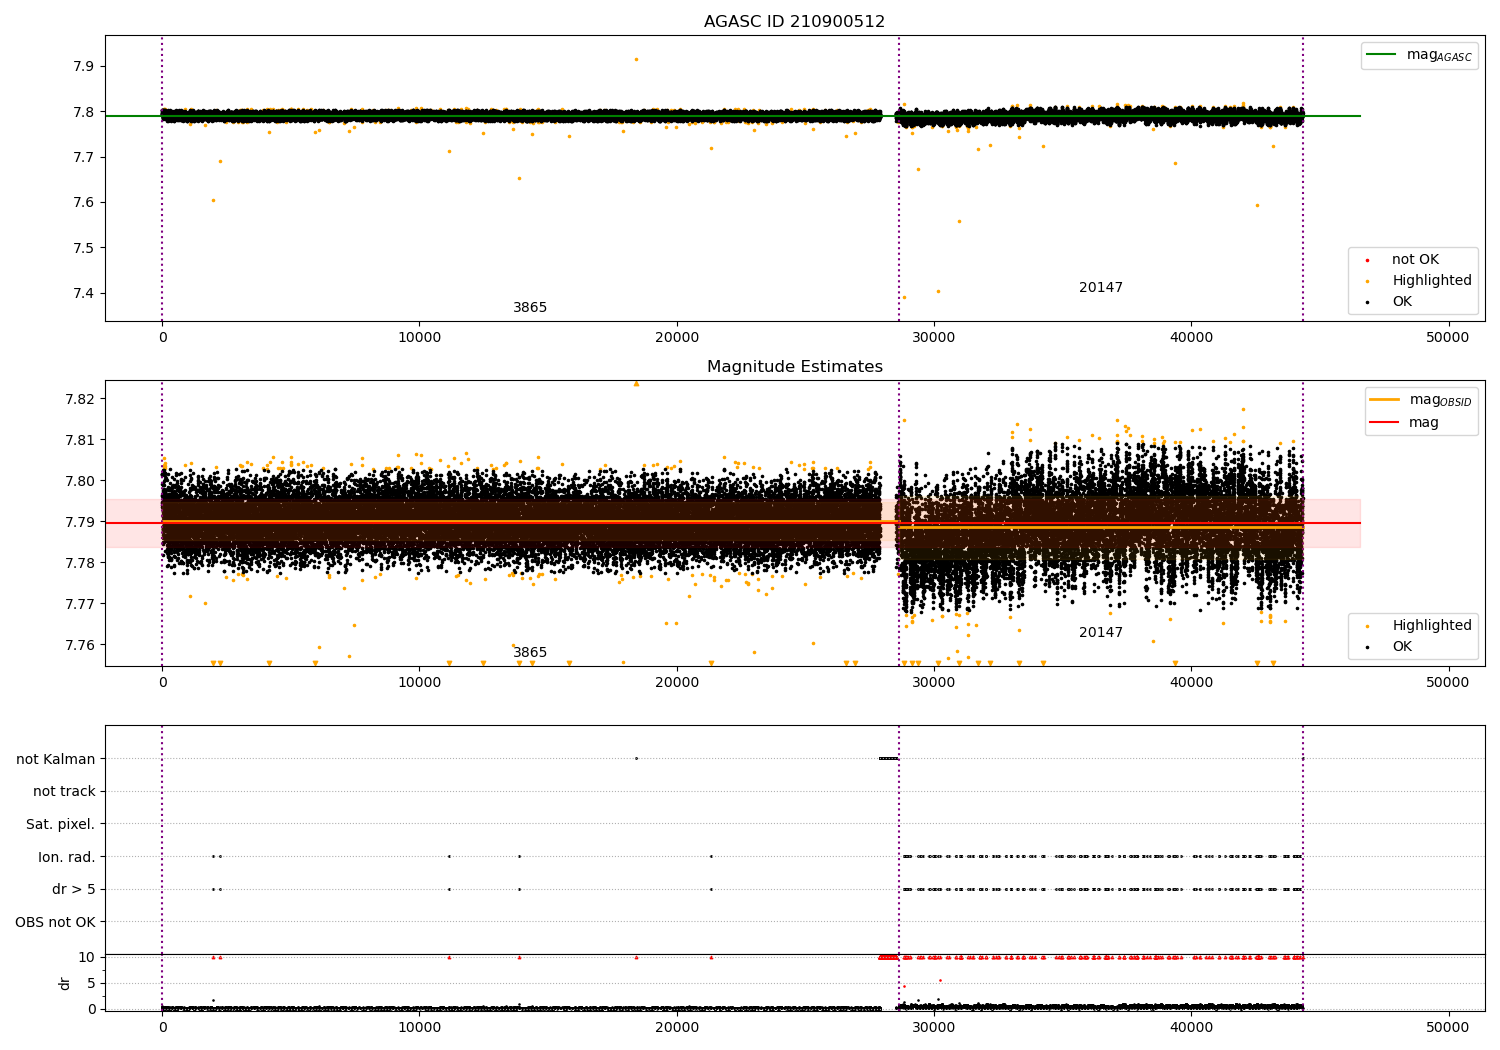Click the '20147' obsid label in Magnitude Estimates plot
This screenshot has width=1500, height=1050.
[1101, 633]
